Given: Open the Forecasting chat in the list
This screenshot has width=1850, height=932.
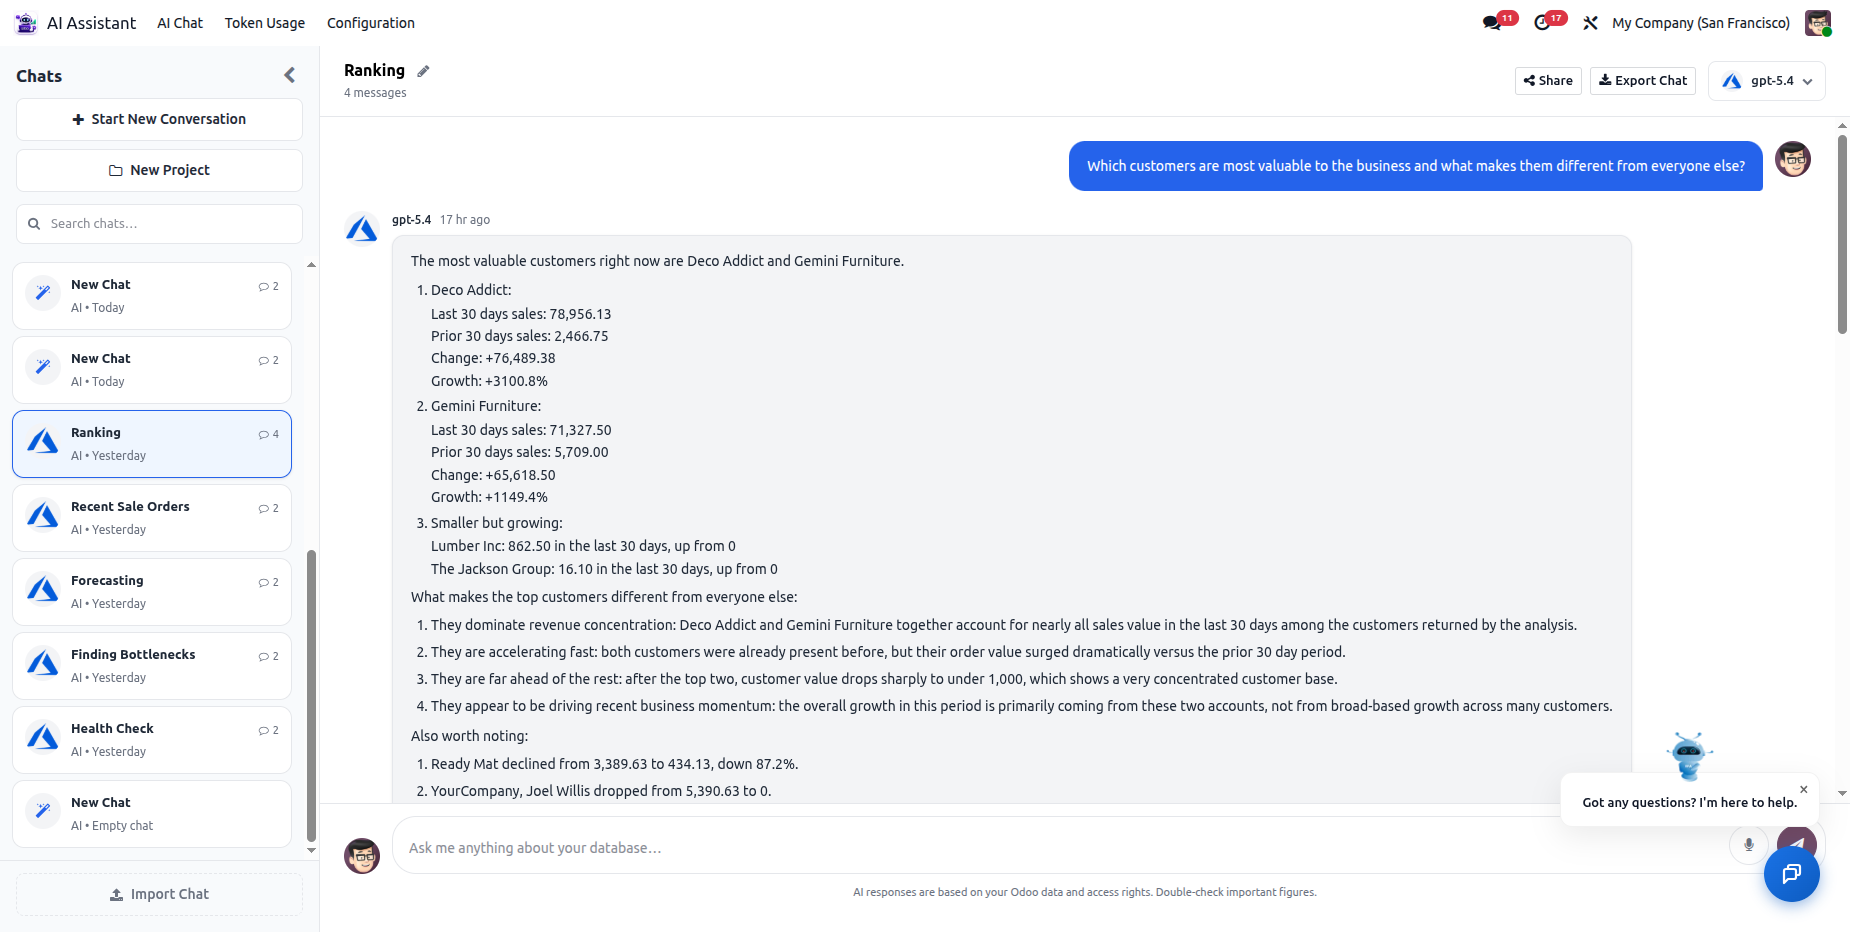Looking at the screenshot, I should [x=152, y=592].
